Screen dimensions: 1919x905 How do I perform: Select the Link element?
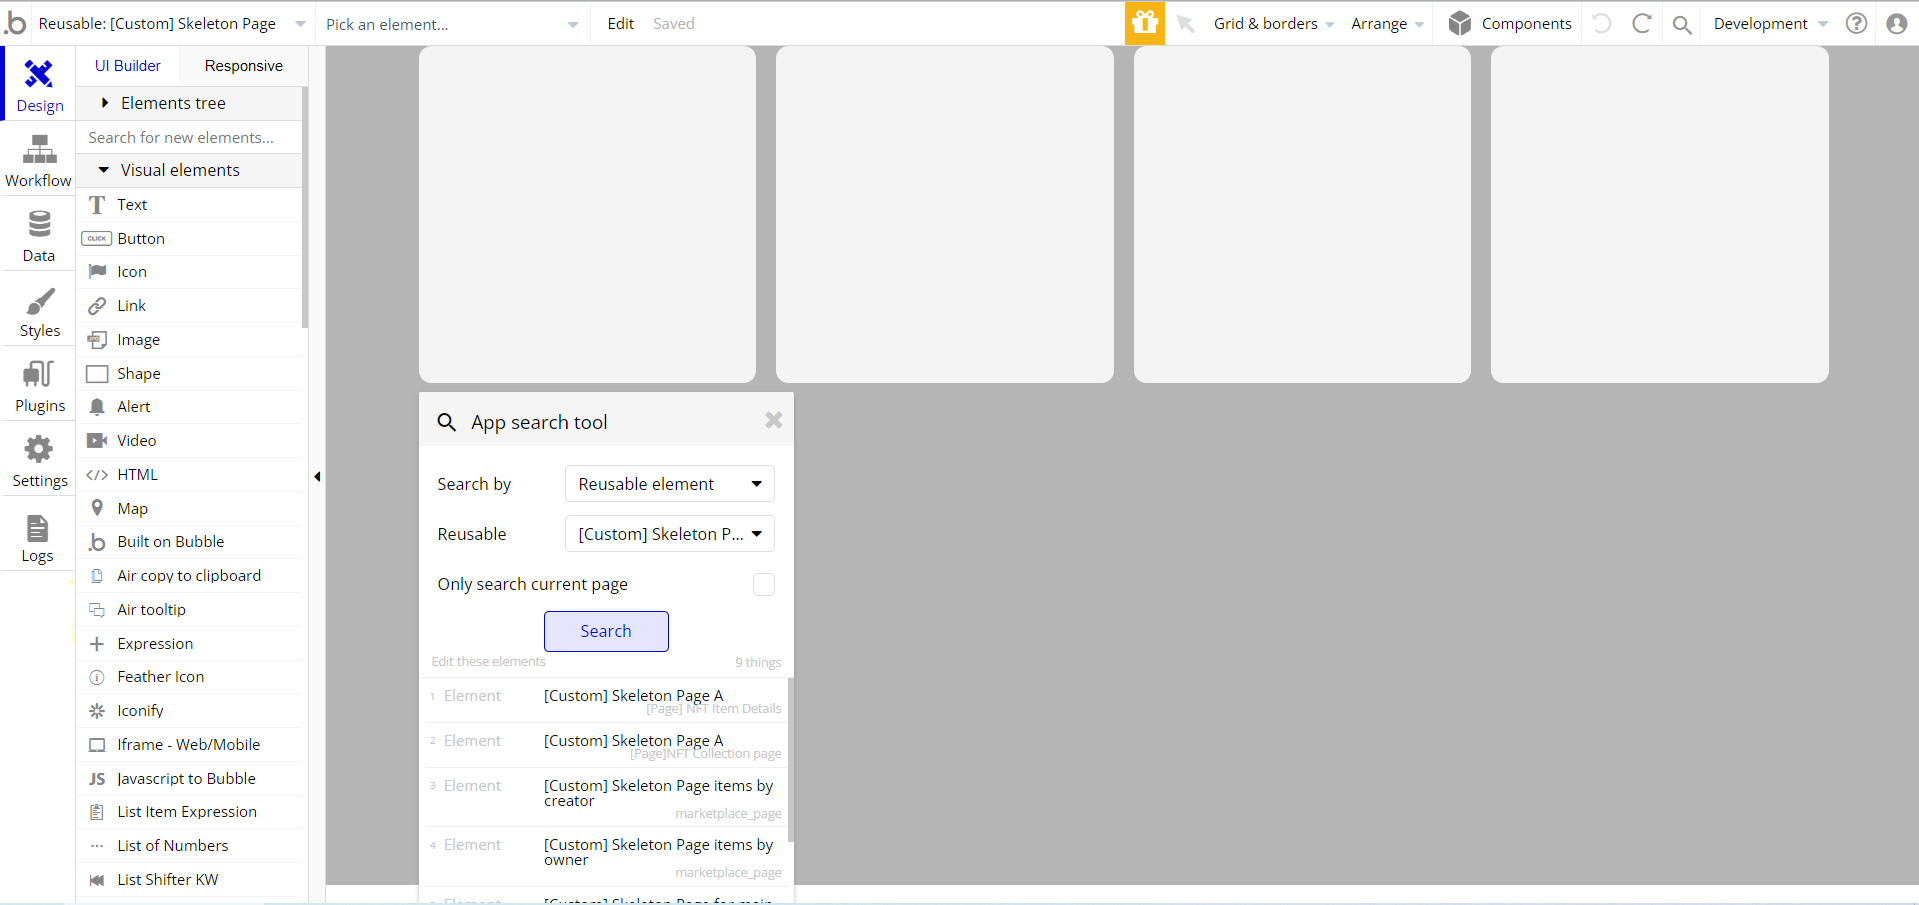click(189, 306)
